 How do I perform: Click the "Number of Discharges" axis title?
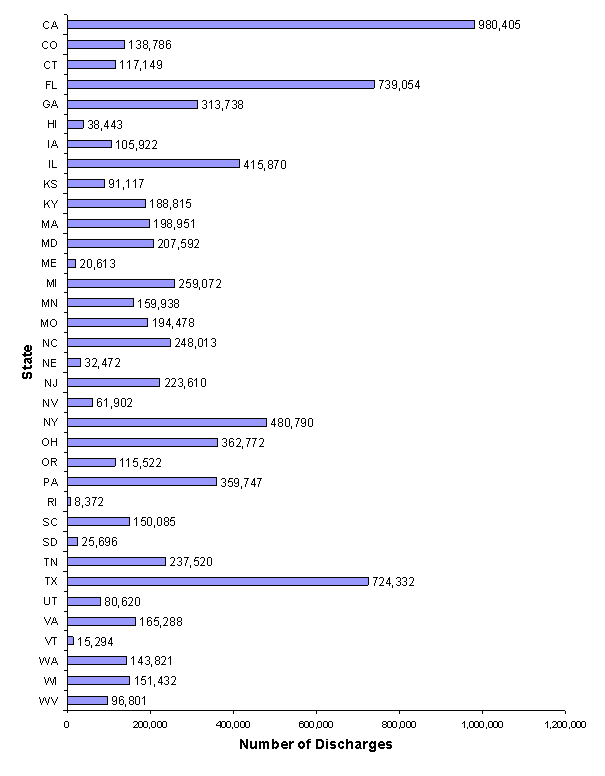(315, 744)
